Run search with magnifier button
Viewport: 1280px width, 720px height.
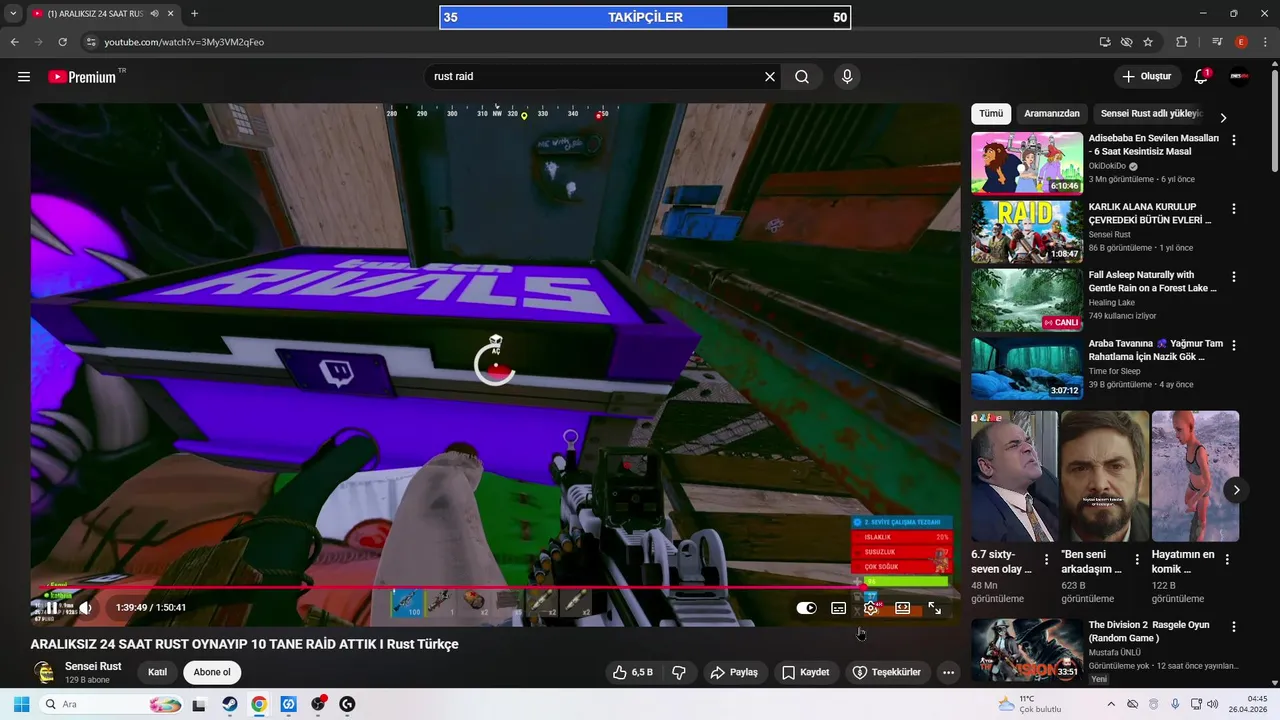pyautogui.click(x=802, y=77)
